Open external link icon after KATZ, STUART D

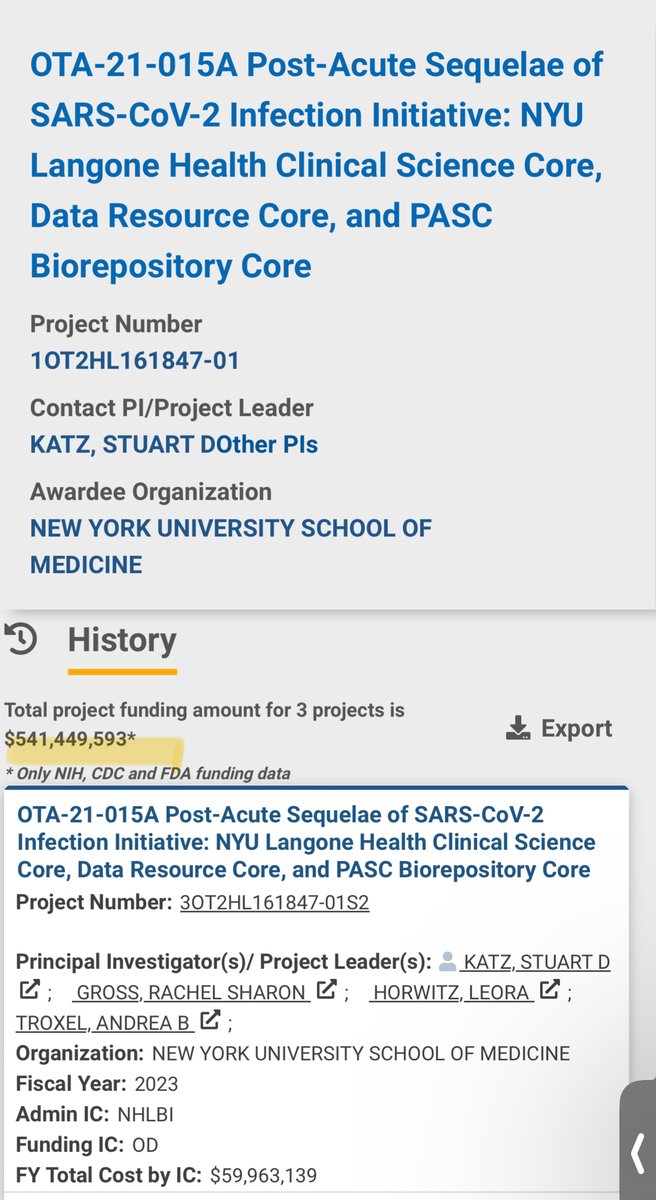(x=29, y=992)
